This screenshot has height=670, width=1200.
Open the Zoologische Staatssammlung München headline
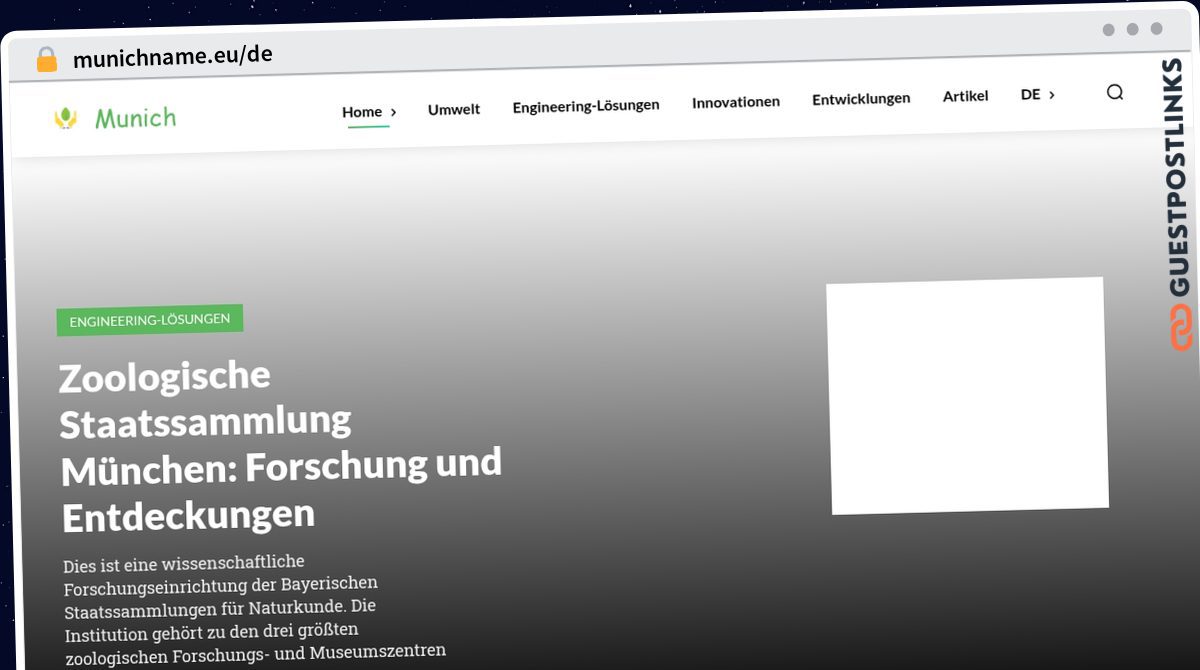[x=279, y=445]
